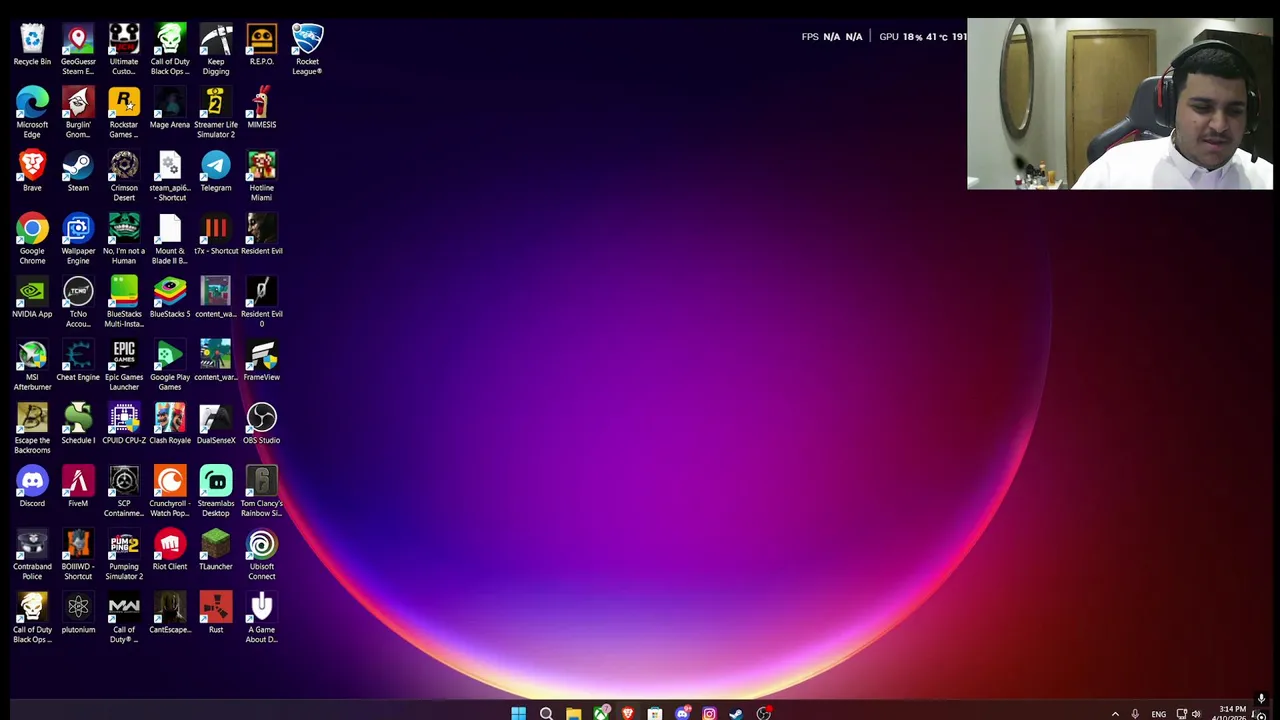Open Instagram from the taskbar
This screenshot has height=720, width=1280.
(x=709, y=713)
